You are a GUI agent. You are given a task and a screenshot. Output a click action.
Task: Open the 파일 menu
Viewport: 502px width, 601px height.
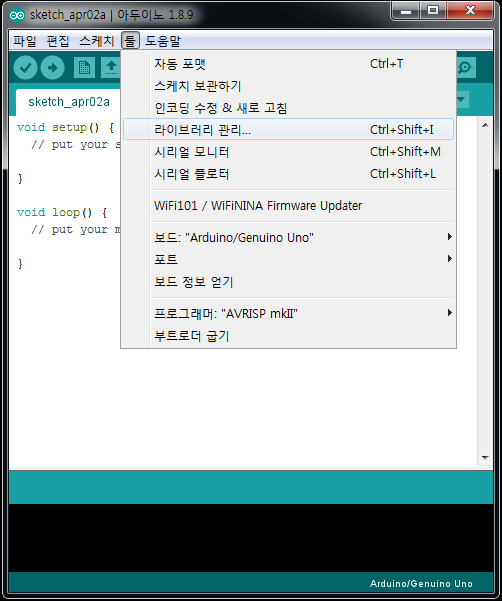pyautogui.click(x=25, y=41)
